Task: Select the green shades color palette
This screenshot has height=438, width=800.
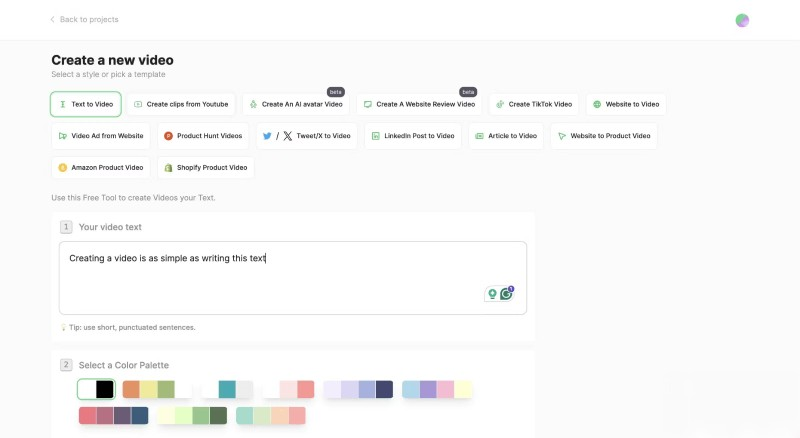Action: [192, 415]
